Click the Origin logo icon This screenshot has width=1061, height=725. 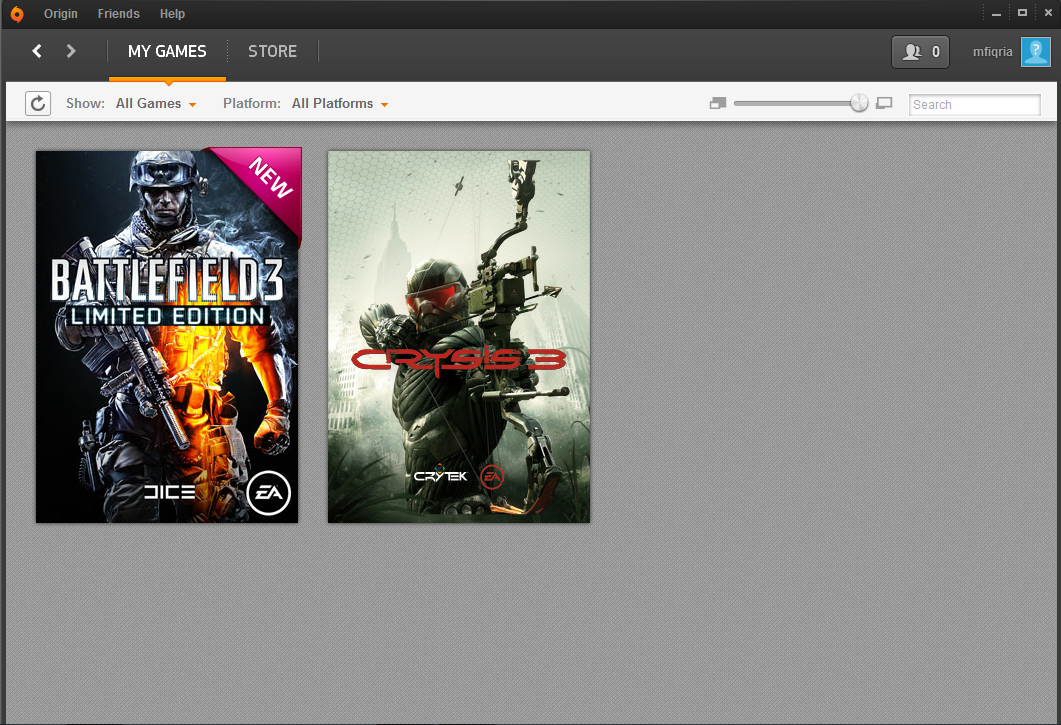tap(17, 14)
